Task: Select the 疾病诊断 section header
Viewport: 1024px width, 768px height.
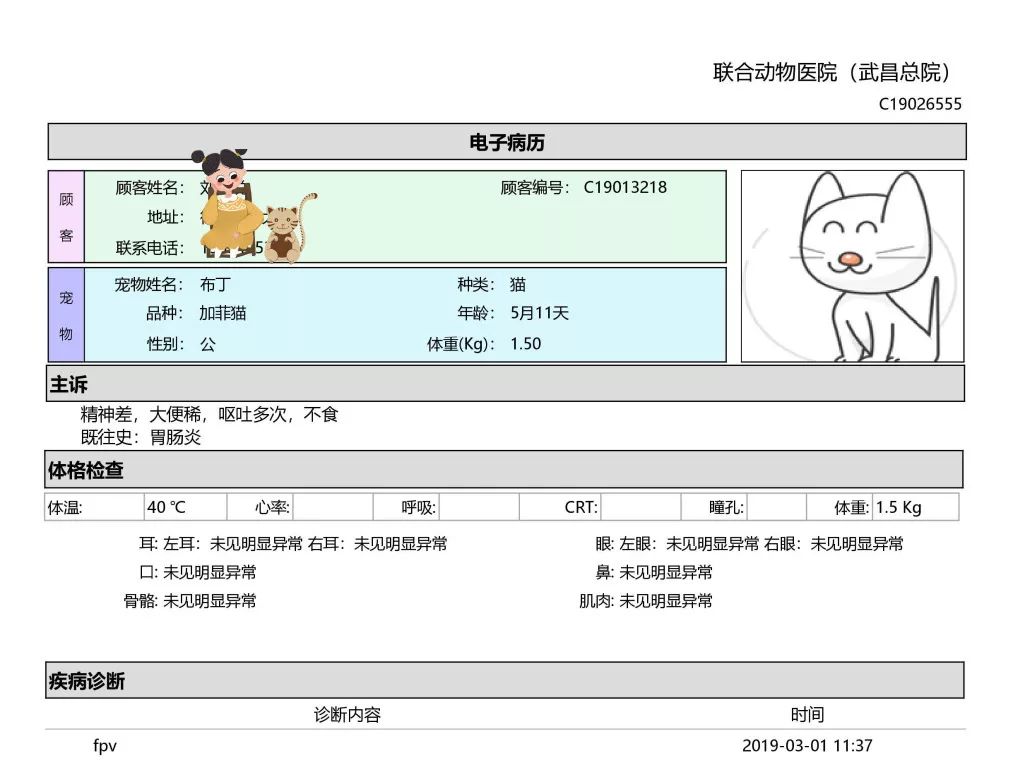Action: coord(84,682)
